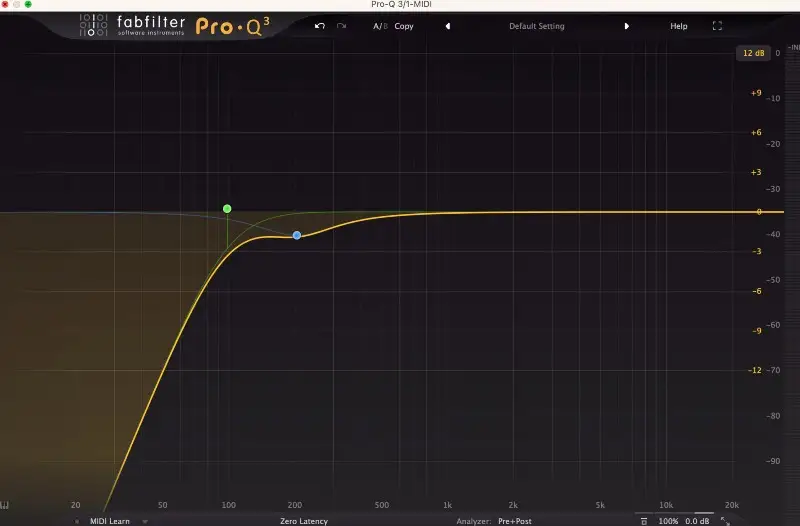800x526 pixels.
Task: Open the Zero Latency processing mode menu
Action: tap(303, 521)
